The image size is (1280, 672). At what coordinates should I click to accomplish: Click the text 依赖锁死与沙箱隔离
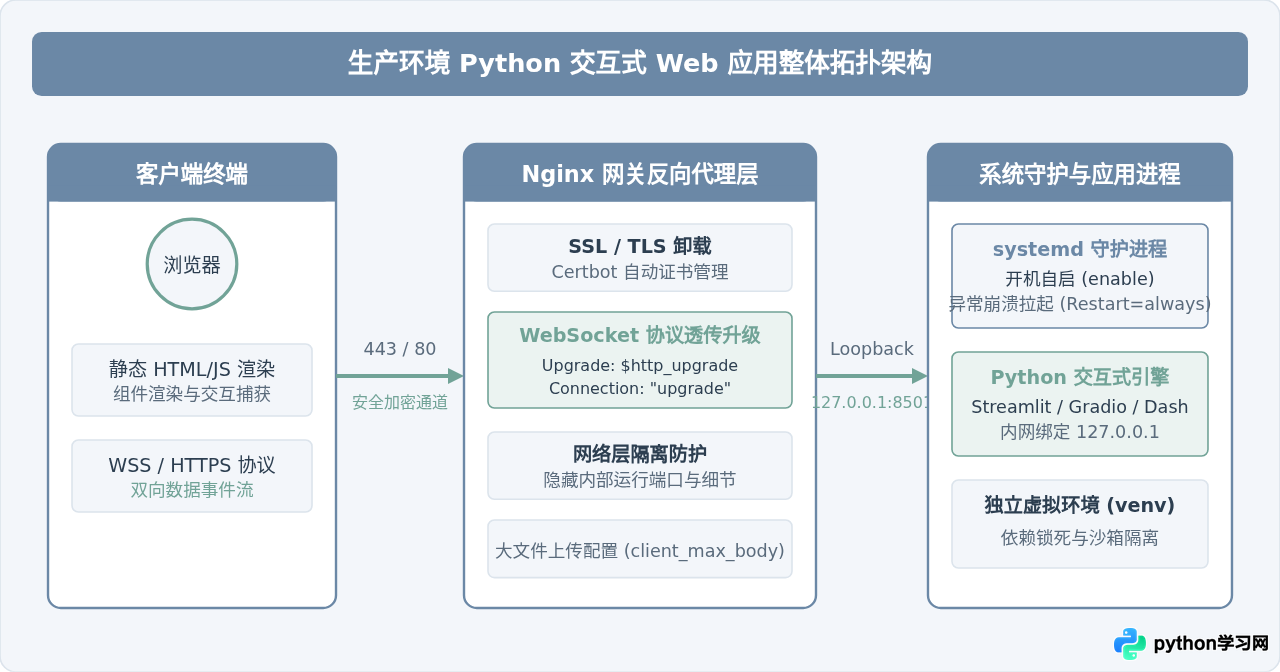[x=1080, y=538]
